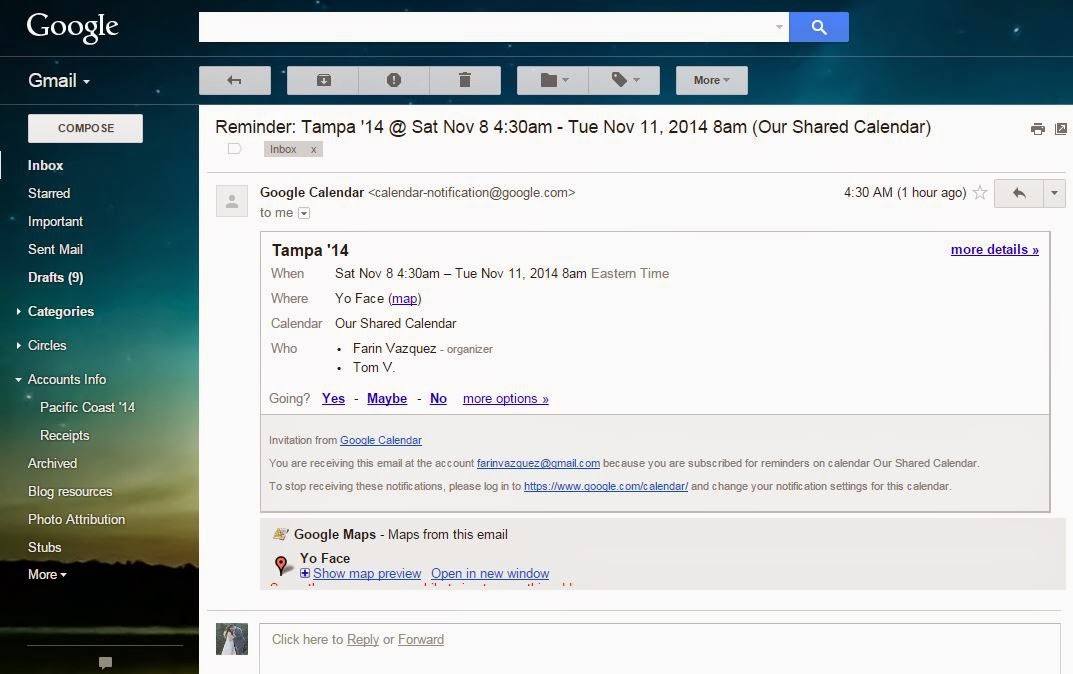1073x674 pixels.
Task: Click the chat bubble icon at sidebar bottom
Action: pyautogui.click(x=105, y=662)
